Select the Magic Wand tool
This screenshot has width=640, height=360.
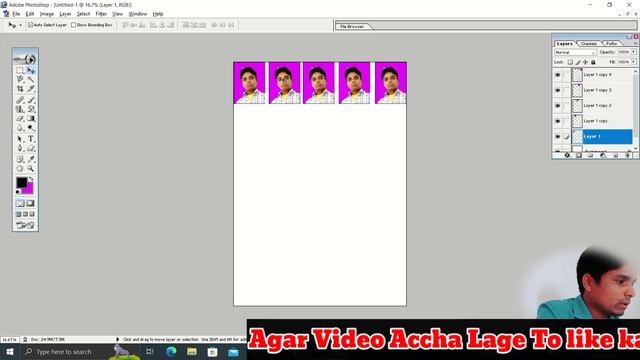click(x=31, y=80)
